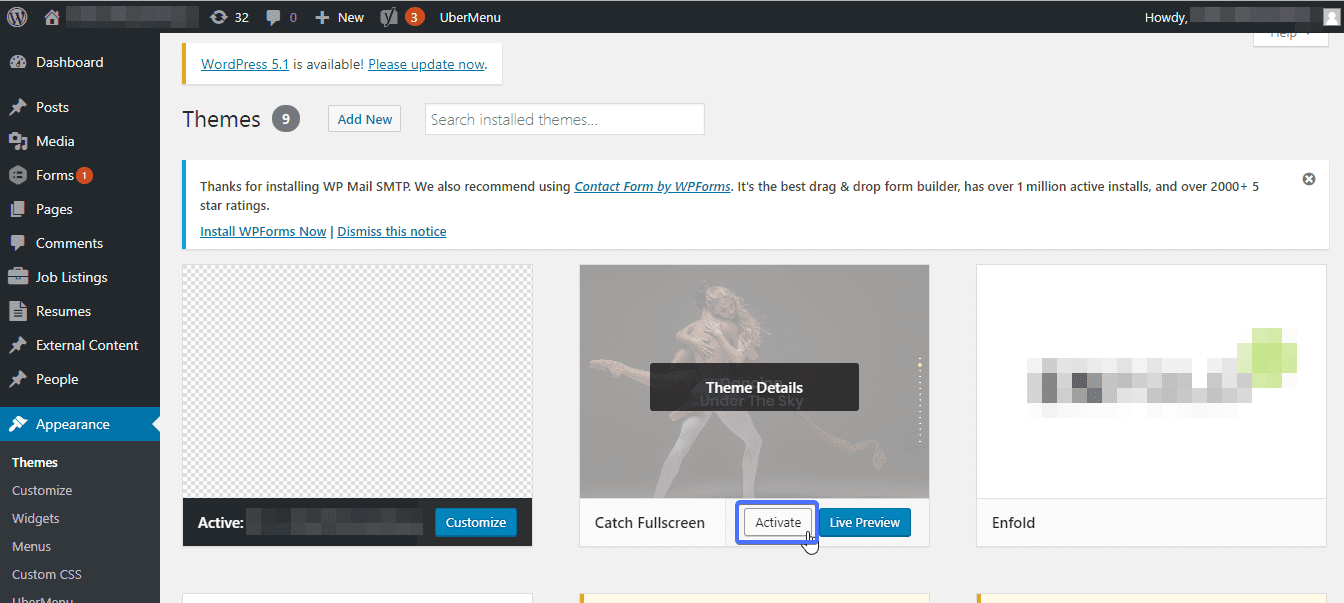Click the Job Listings briefcase icon

coord(17,277)
